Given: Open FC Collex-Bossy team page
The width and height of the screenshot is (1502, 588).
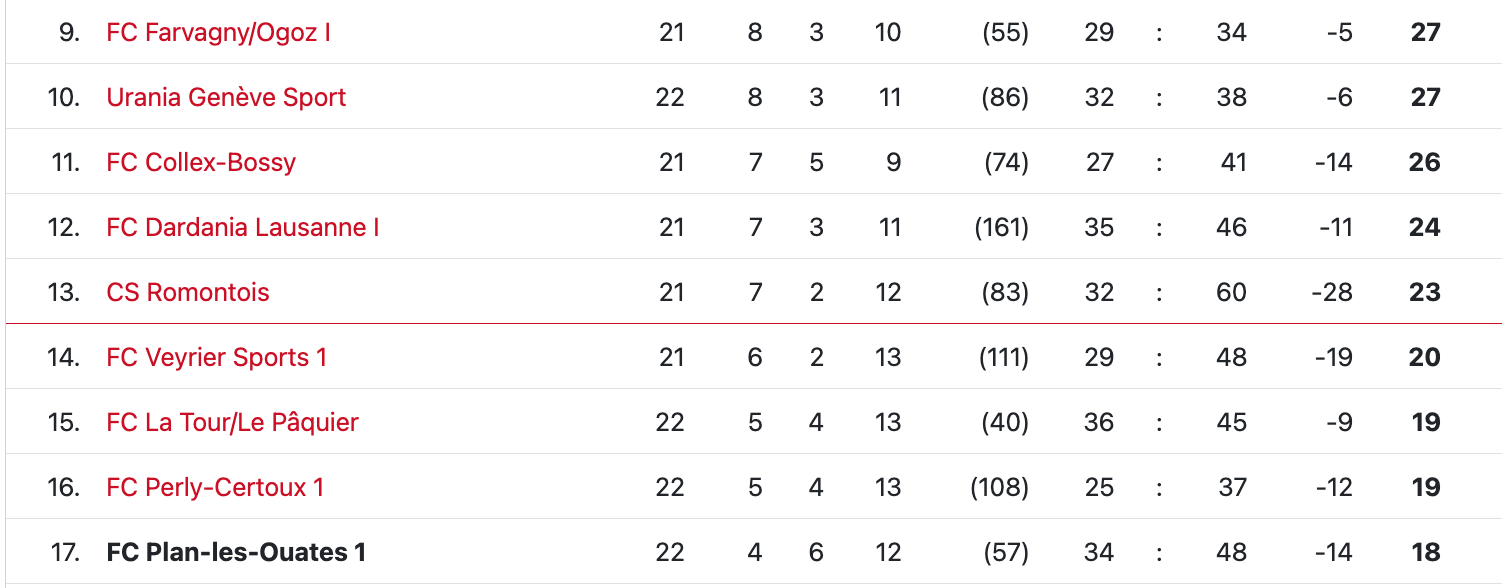Looking at the screenshot, I should coord(201,162).
